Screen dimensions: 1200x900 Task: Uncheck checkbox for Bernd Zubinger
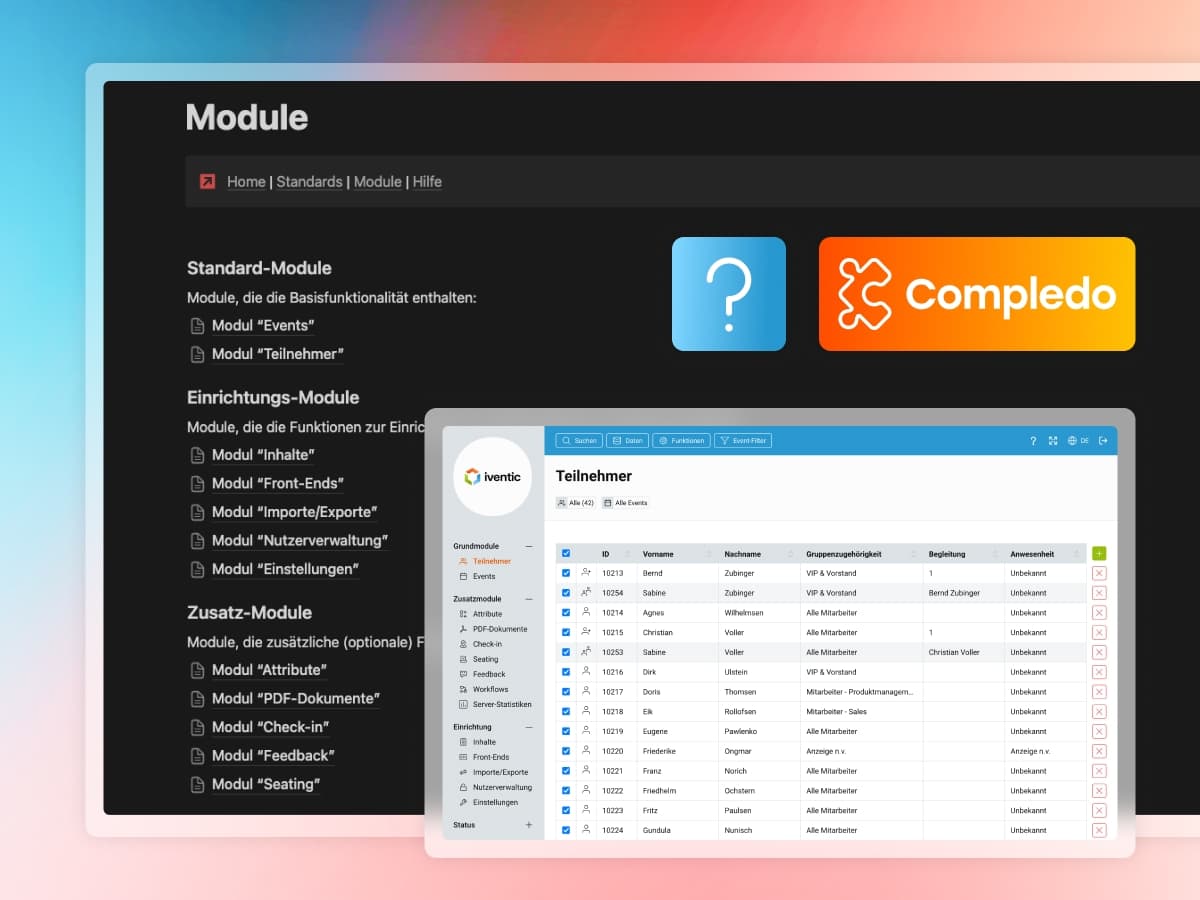[x=566, y=573]
